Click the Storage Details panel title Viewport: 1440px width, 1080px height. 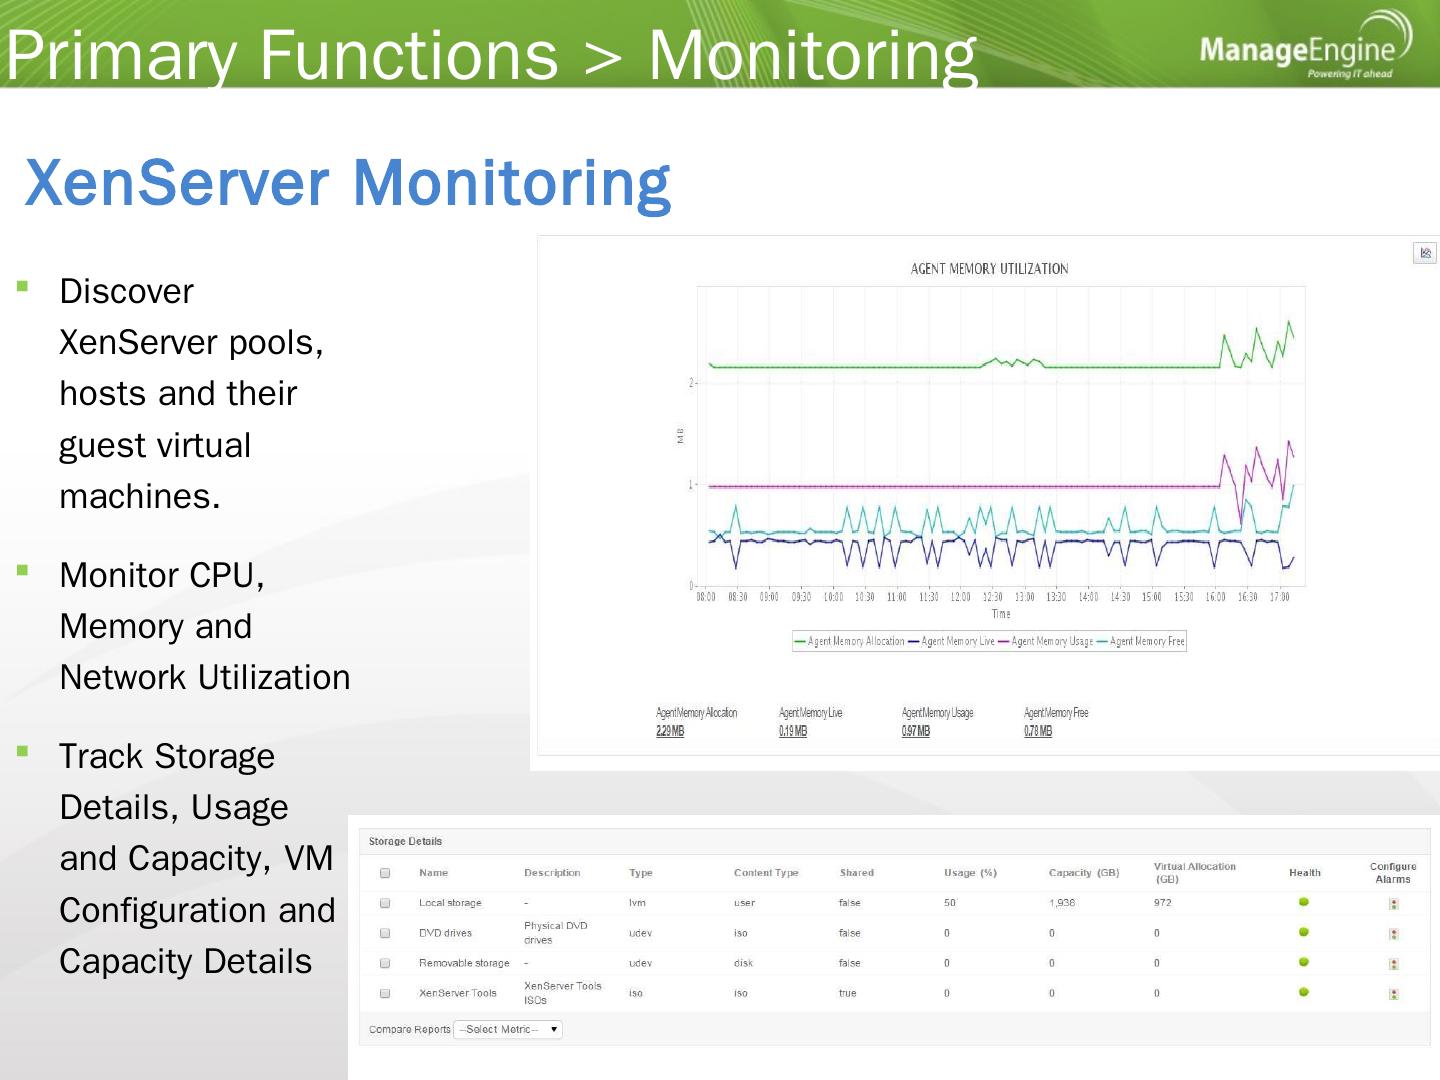click(x=405, y=842)
